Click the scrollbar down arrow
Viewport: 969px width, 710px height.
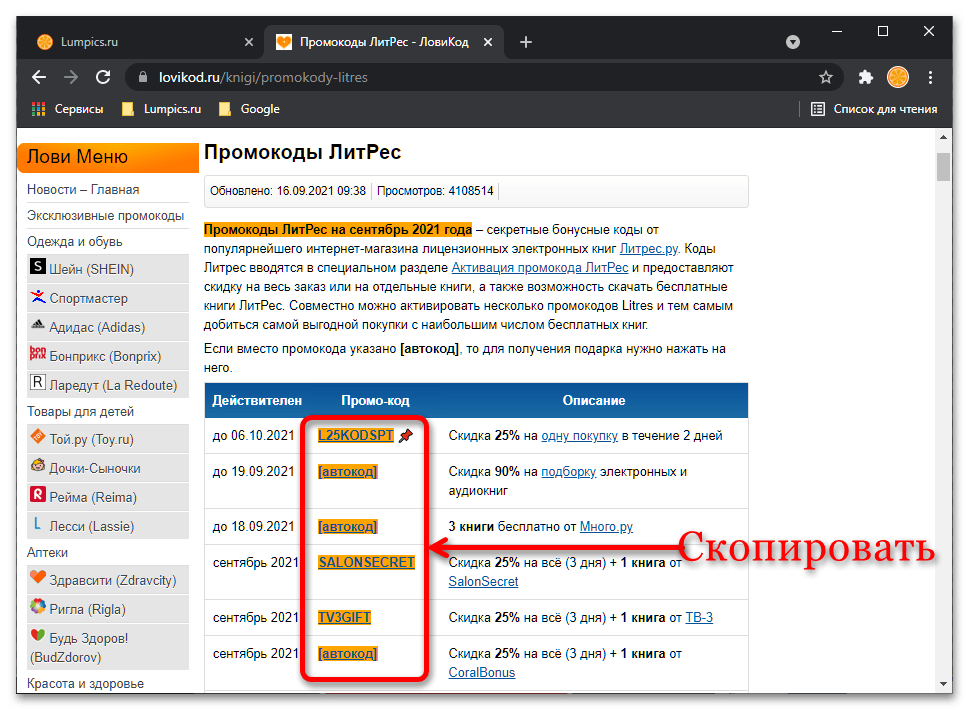click(943, 683)
